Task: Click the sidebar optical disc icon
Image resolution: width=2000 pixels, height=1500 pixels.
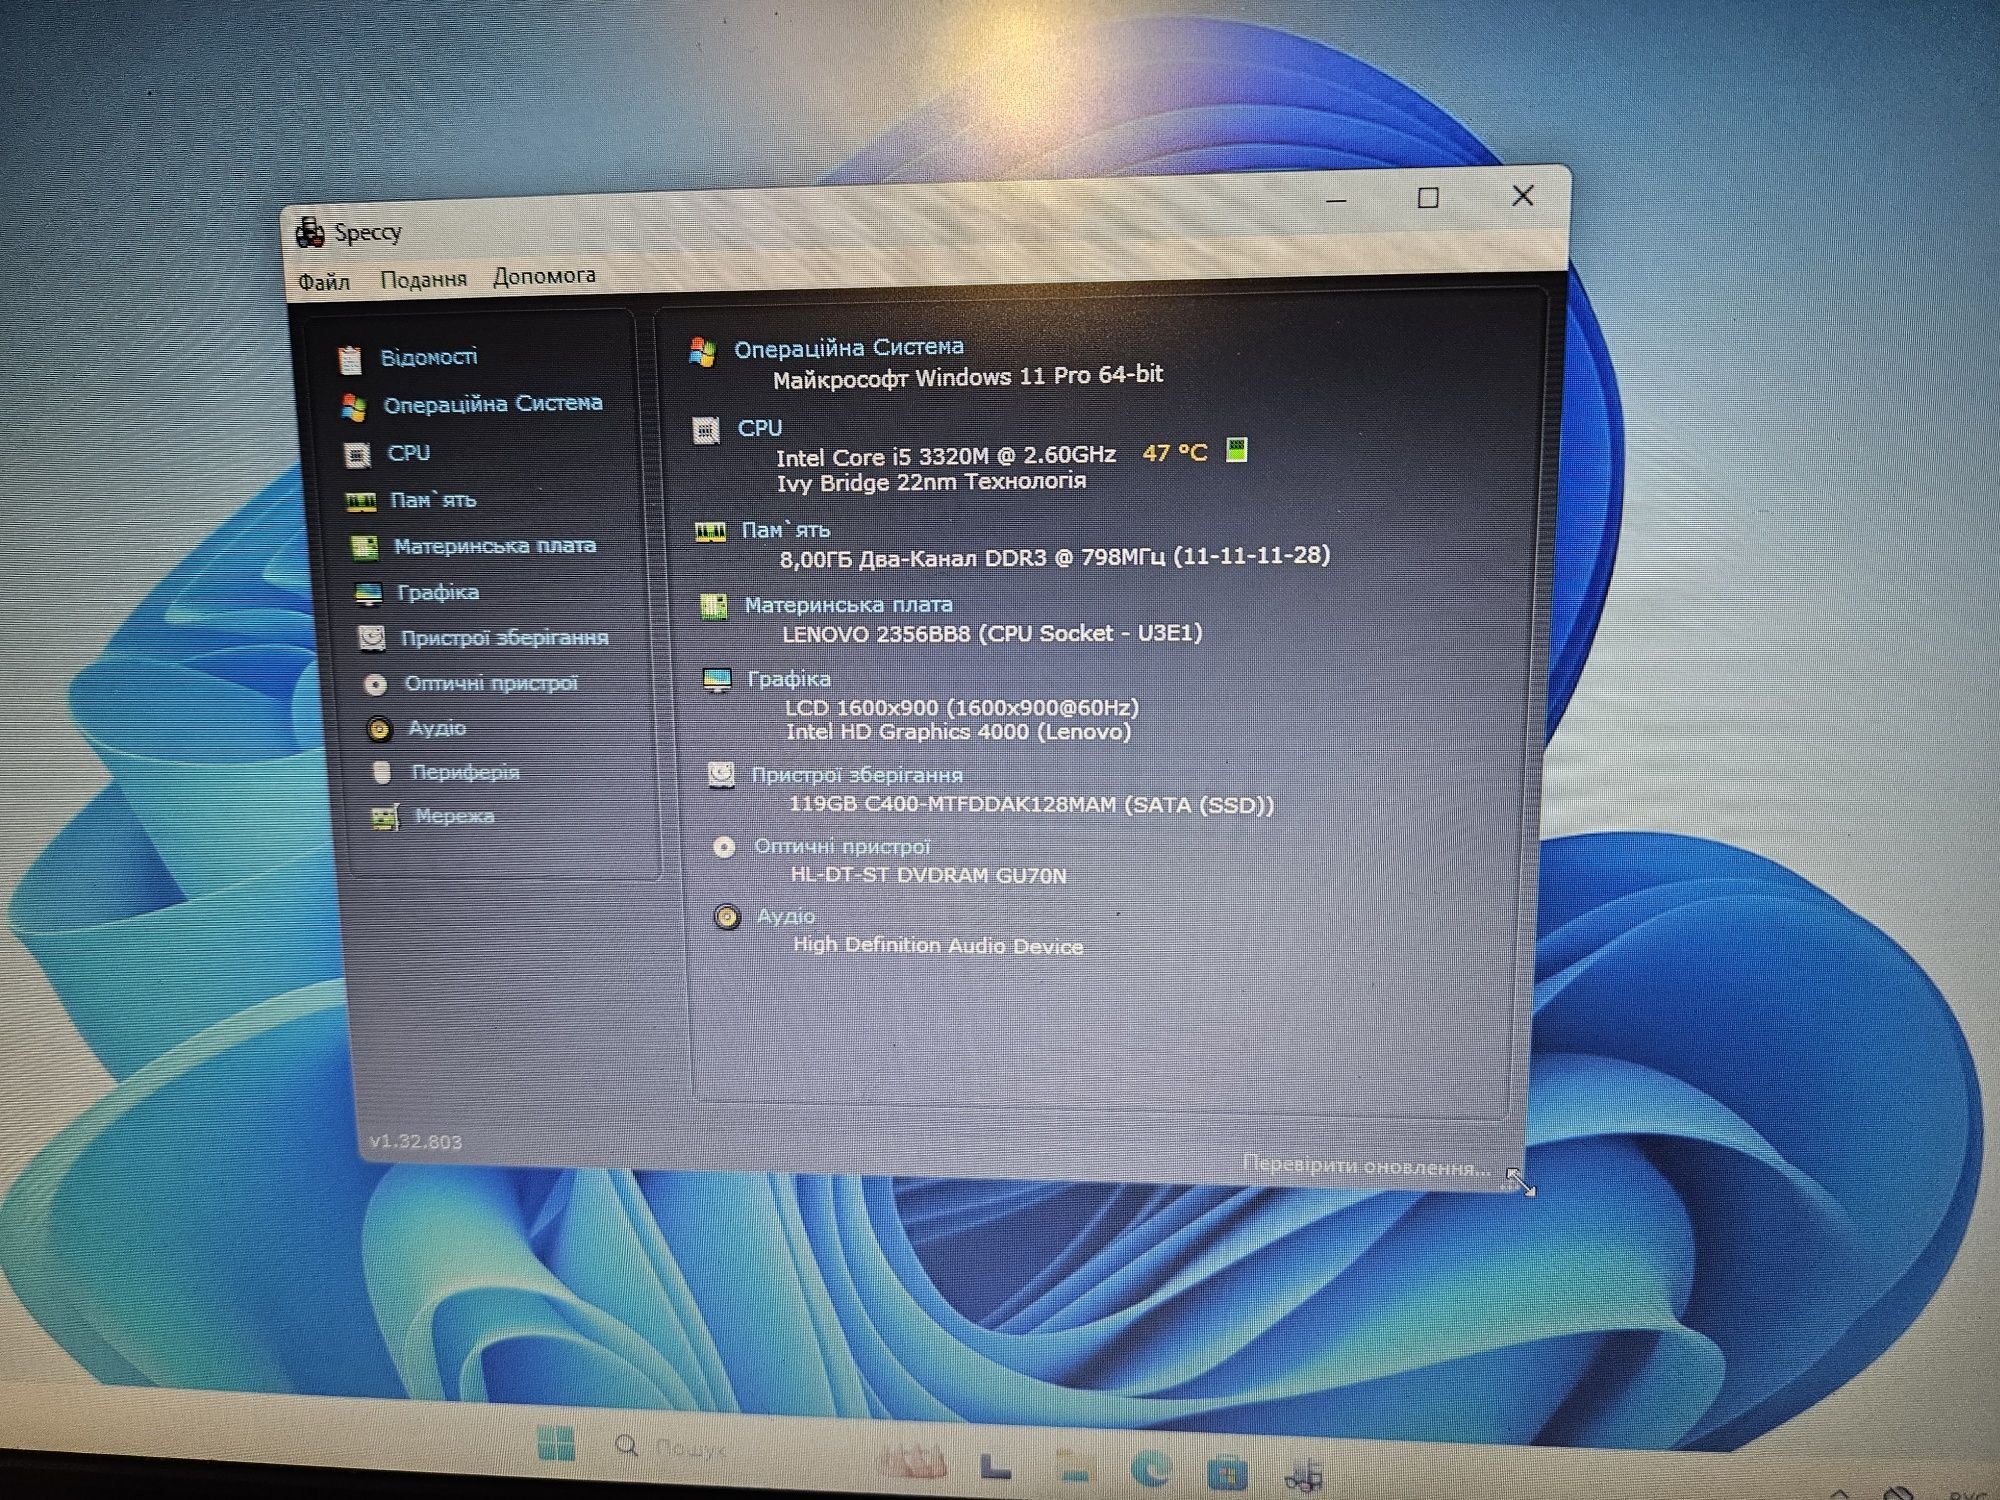Action: (x=375, y=685)
